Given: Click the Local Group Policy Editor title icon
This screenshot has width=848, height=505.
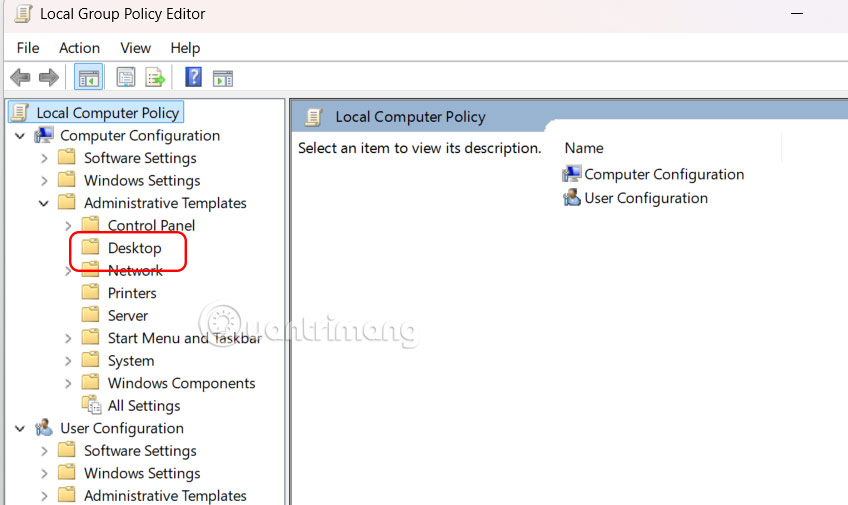Looking at the screenshot, I should [x=23, y=14].
